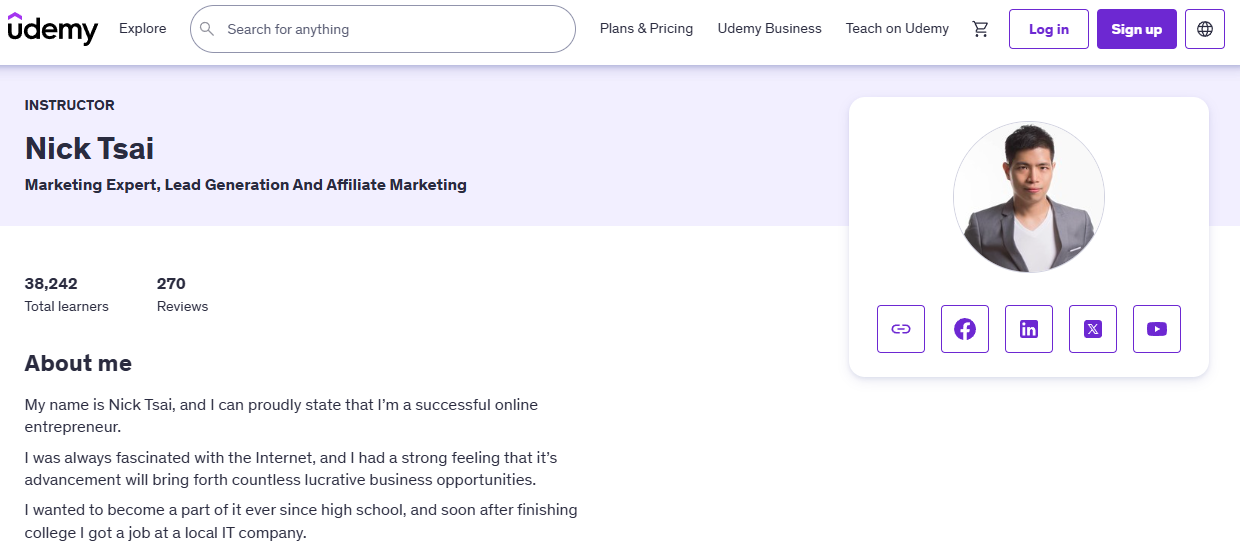Open Teach on Udemy link

coord(897,28)
